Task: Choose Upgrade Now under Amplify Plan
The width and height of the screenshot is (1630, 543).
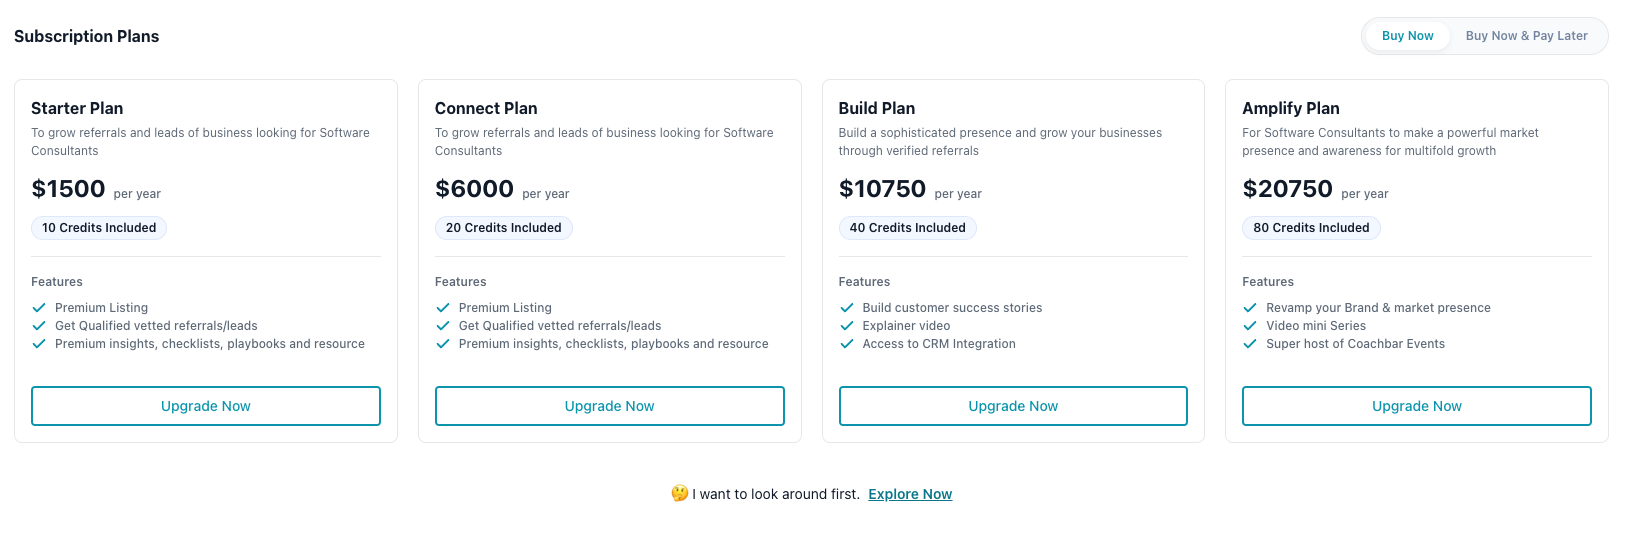Action: [1416, 406]
